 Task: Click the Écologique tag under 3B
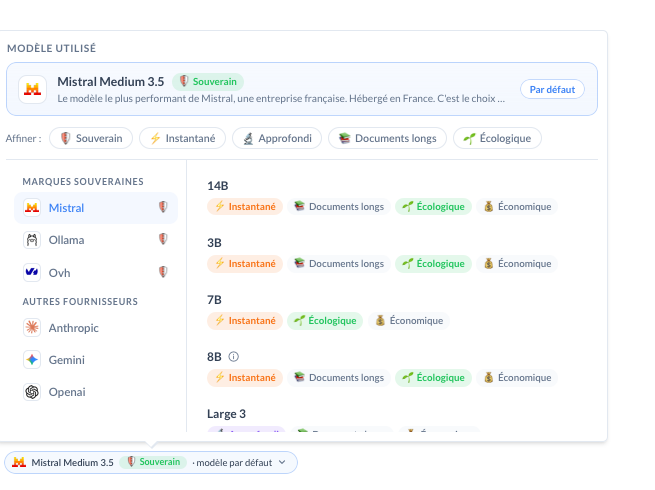click(433, 264)
